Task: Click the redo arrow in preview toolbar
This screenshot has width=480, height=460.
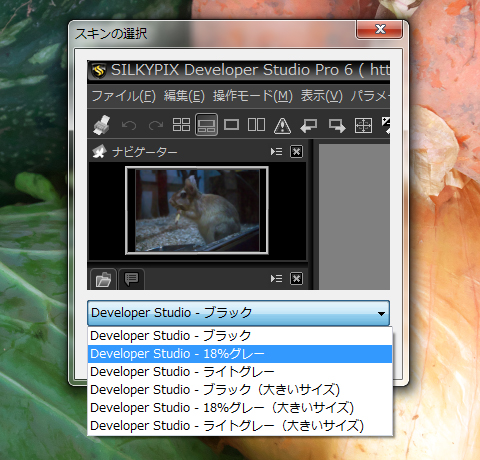Action: pos(156,125)
